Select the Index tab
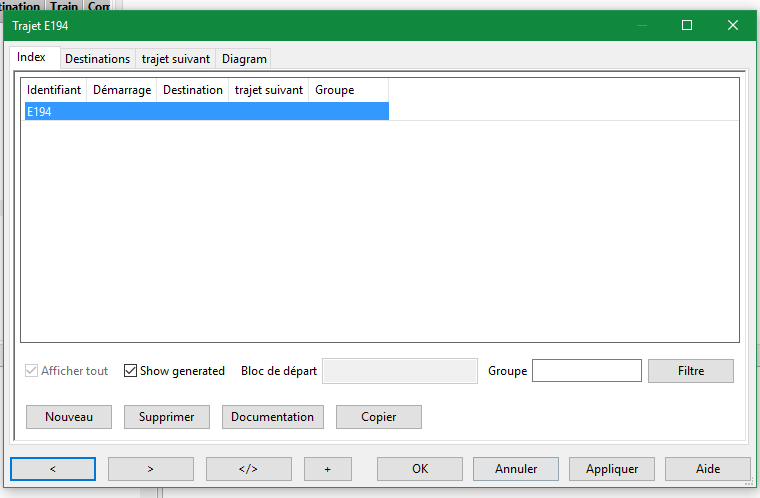Screen dimensions: 760x498 point(32,58)
